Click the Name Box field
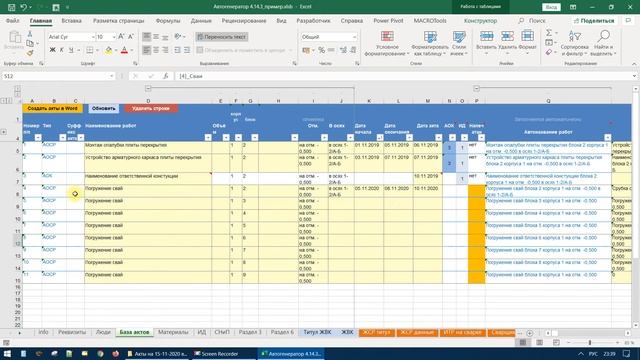Screen dimensions: 640x360 [x=57, y=76]
